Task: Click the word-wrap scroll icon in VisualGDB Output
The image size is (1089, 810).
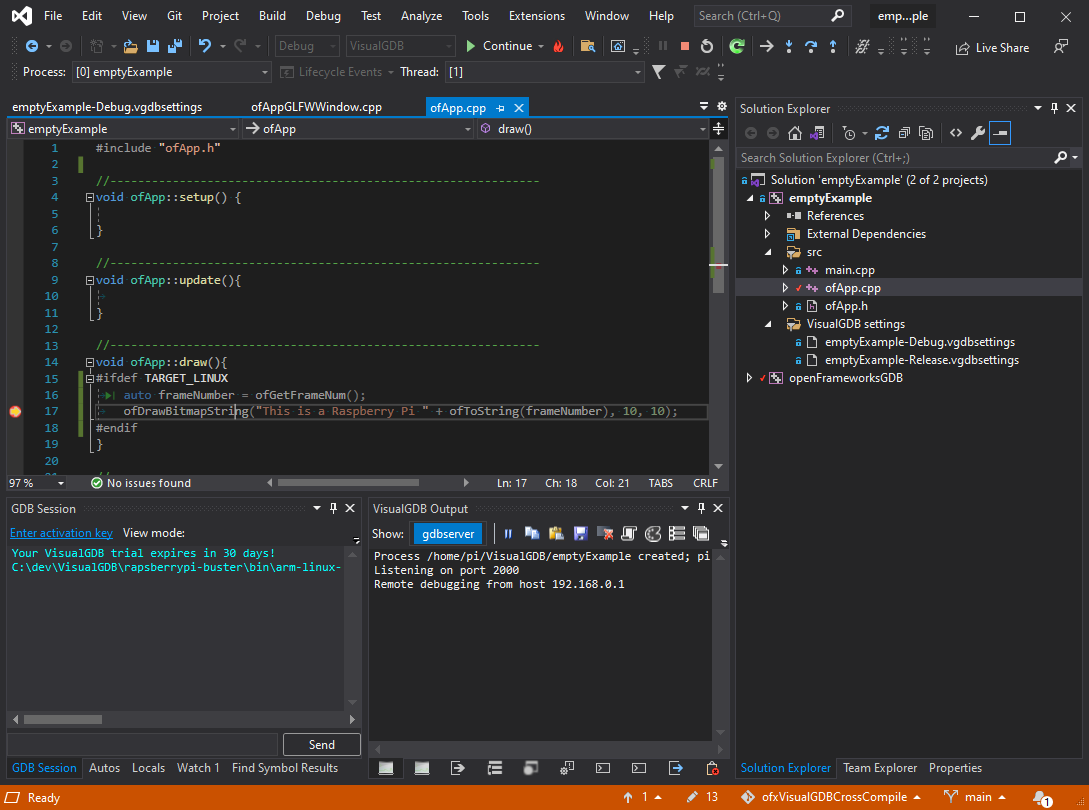Action: coord(629,534)
